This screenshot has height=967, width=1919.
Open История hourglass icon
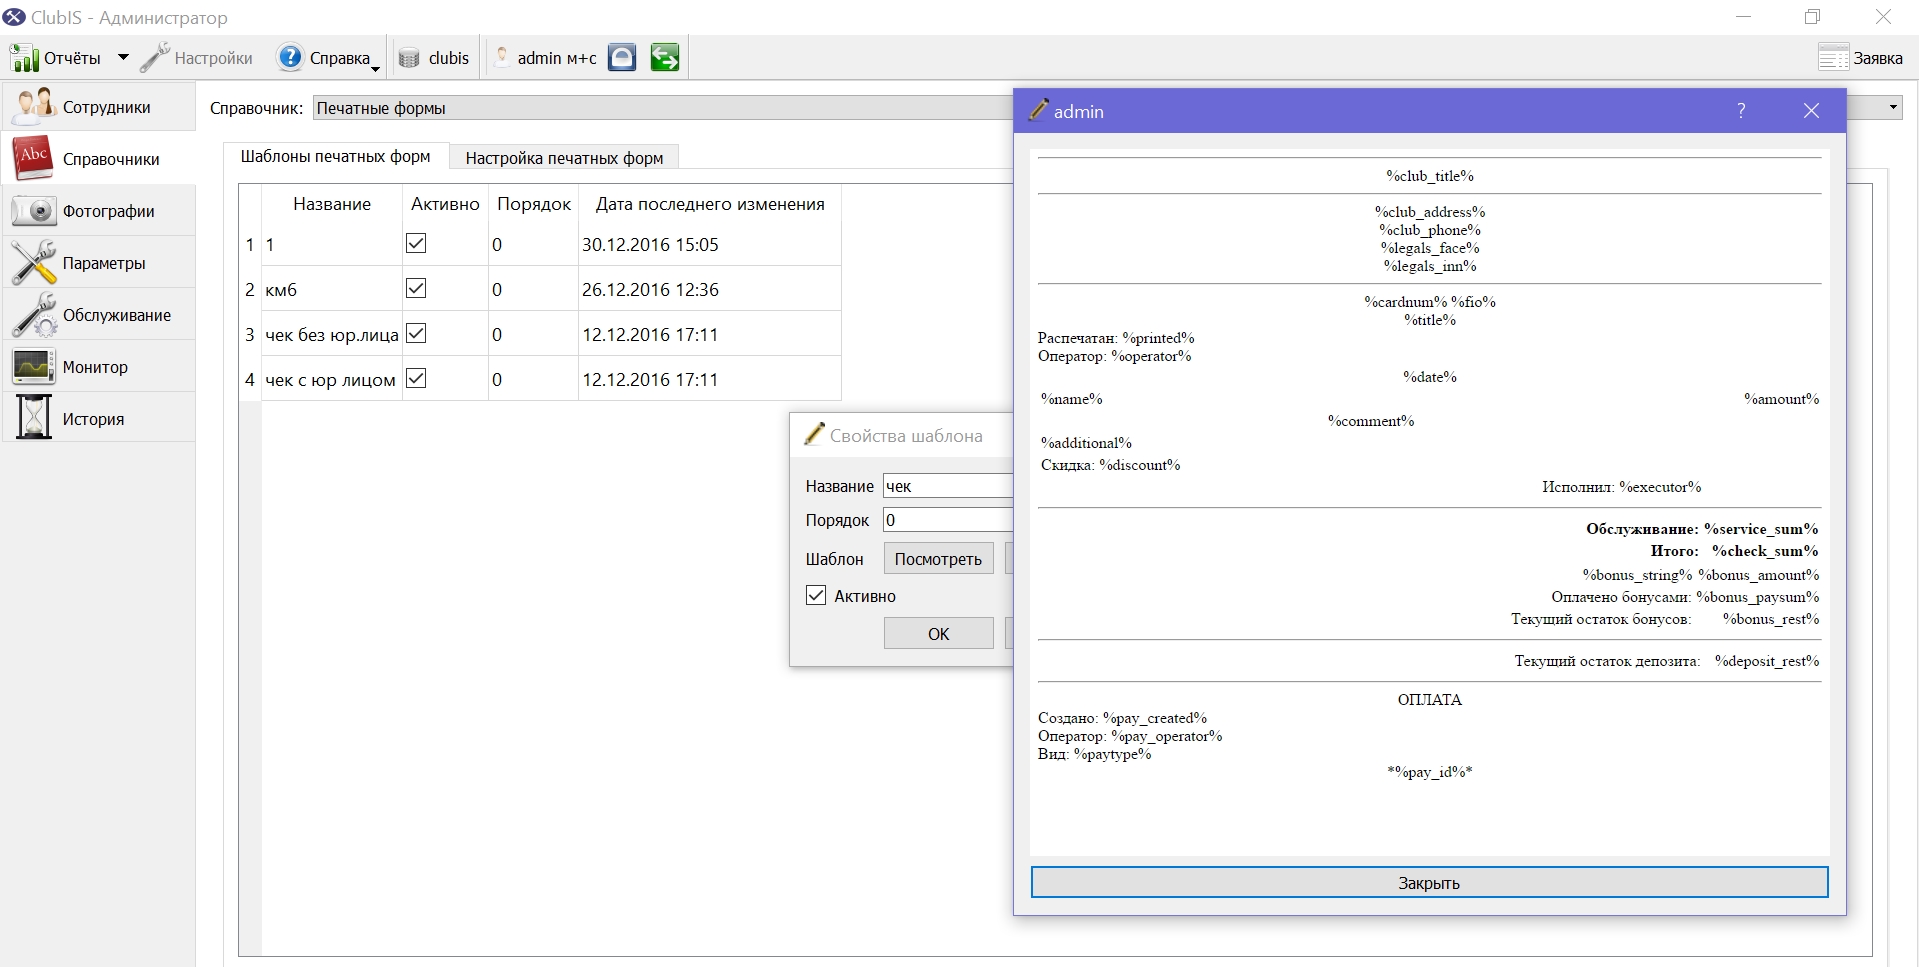coord(33,418)
